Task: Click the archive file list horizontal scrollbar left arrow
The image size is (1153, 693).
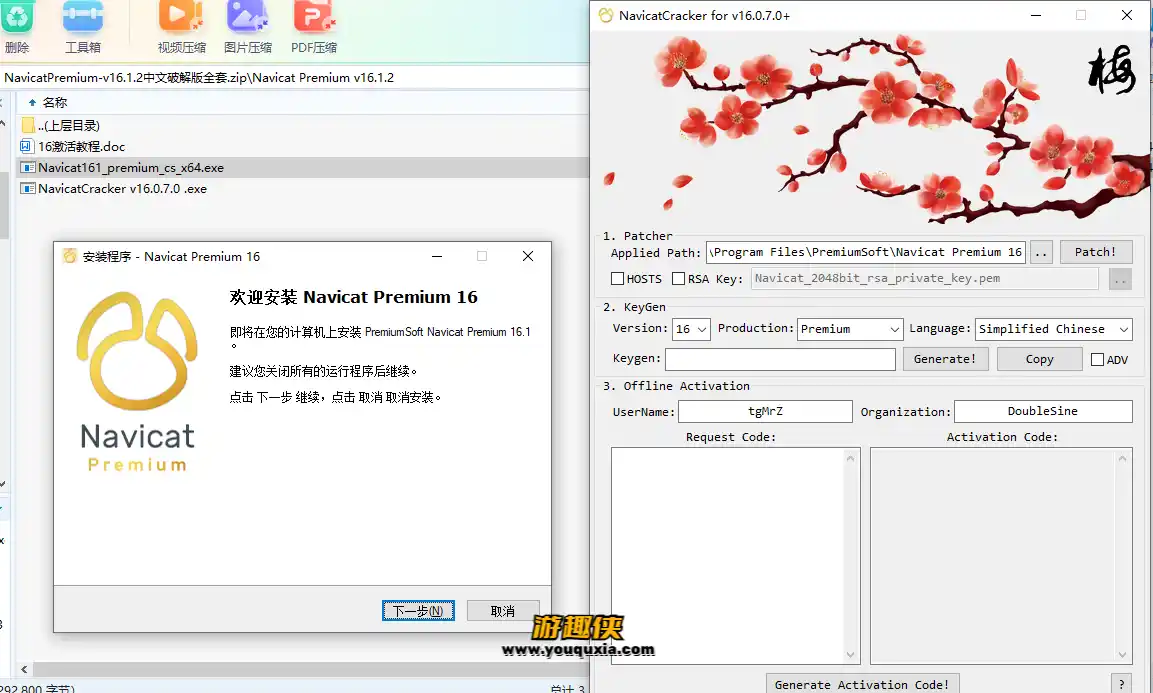Action: point(24,669)
